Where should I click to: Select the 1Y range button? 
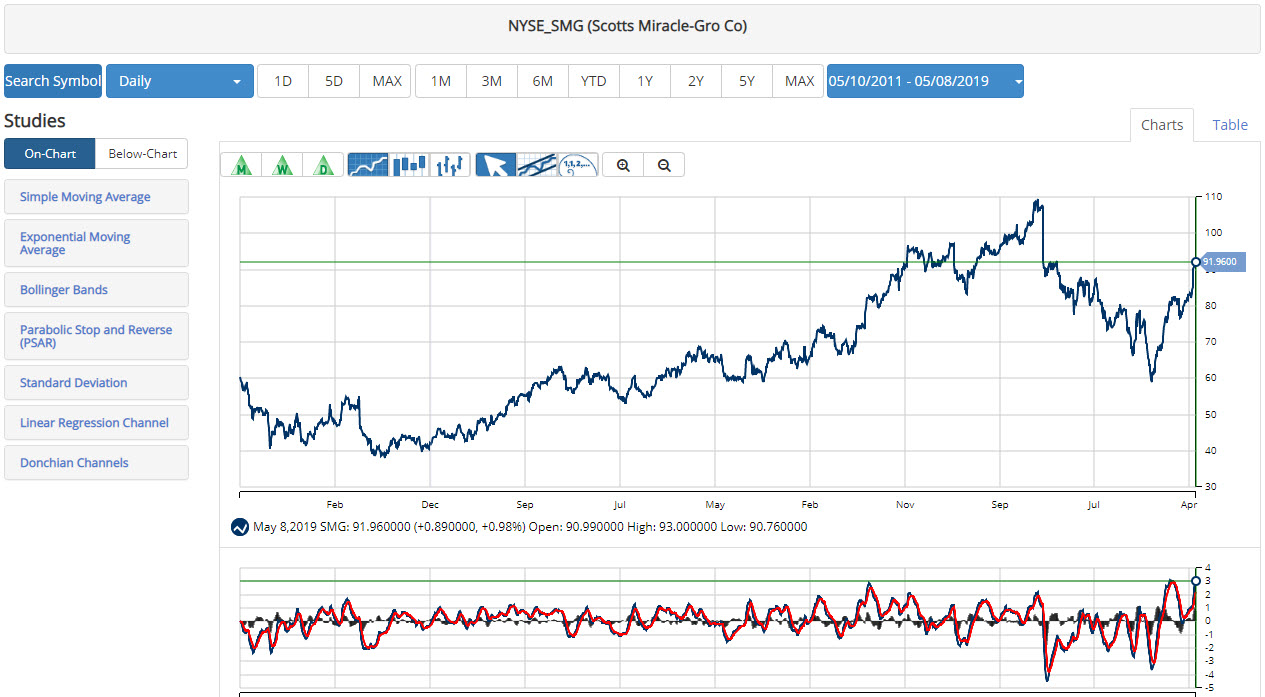pyautogui.click(x=645, y=81)
